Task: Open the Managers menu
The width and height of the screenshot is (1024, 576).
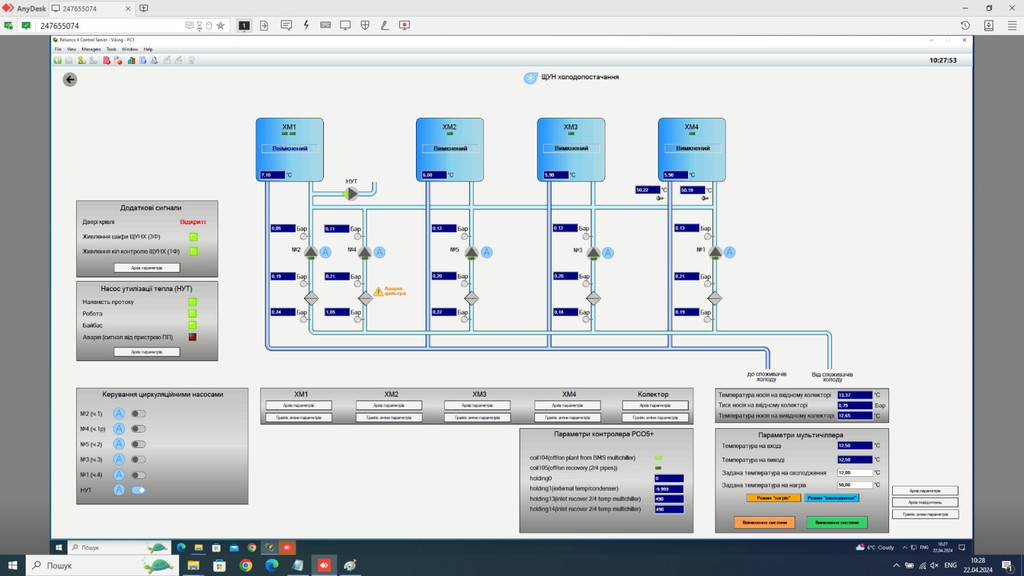Action: click(x=91, y=49)
